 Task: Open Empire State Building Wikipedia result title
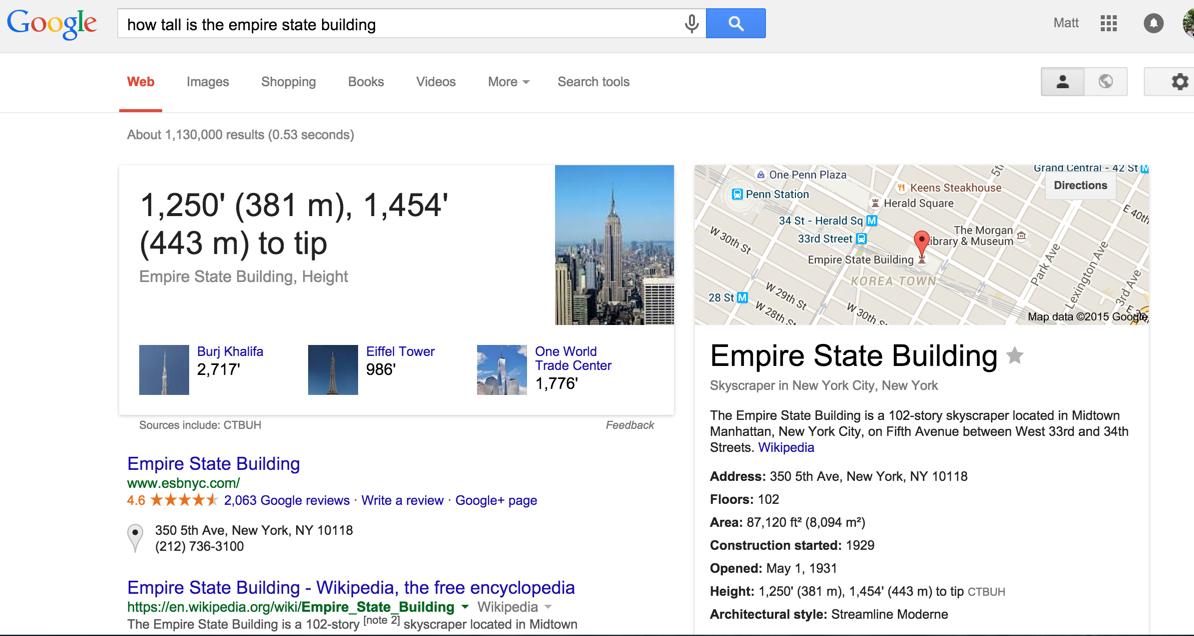(351, 588)
